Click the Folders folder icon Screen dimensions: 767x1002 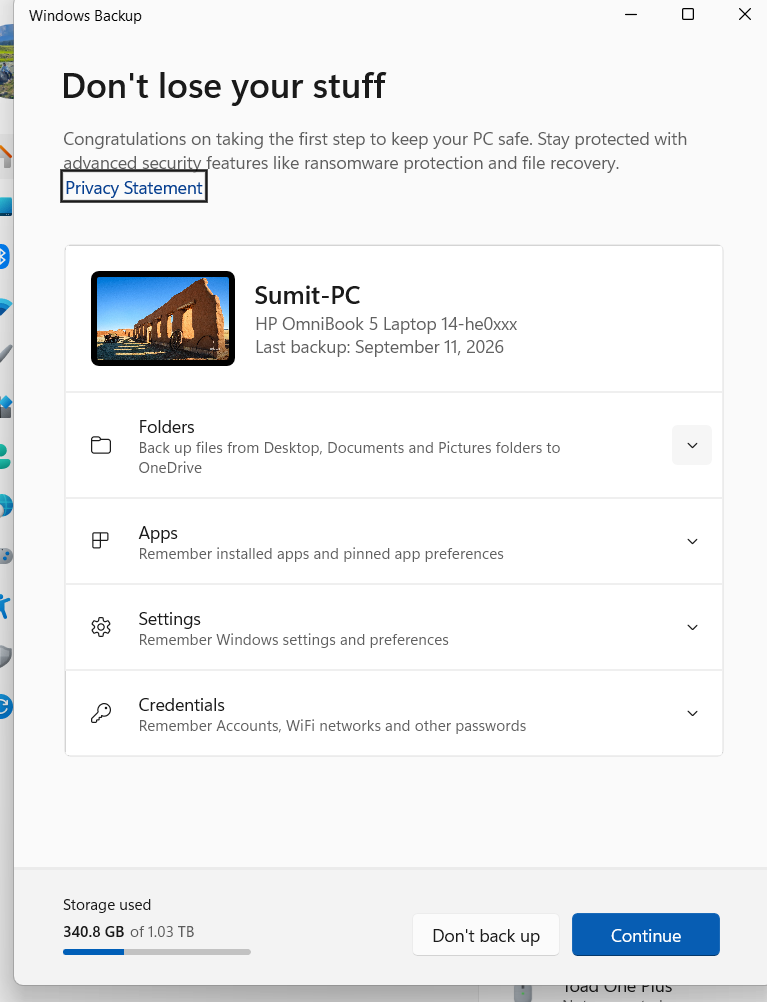(x=101, y=445)
